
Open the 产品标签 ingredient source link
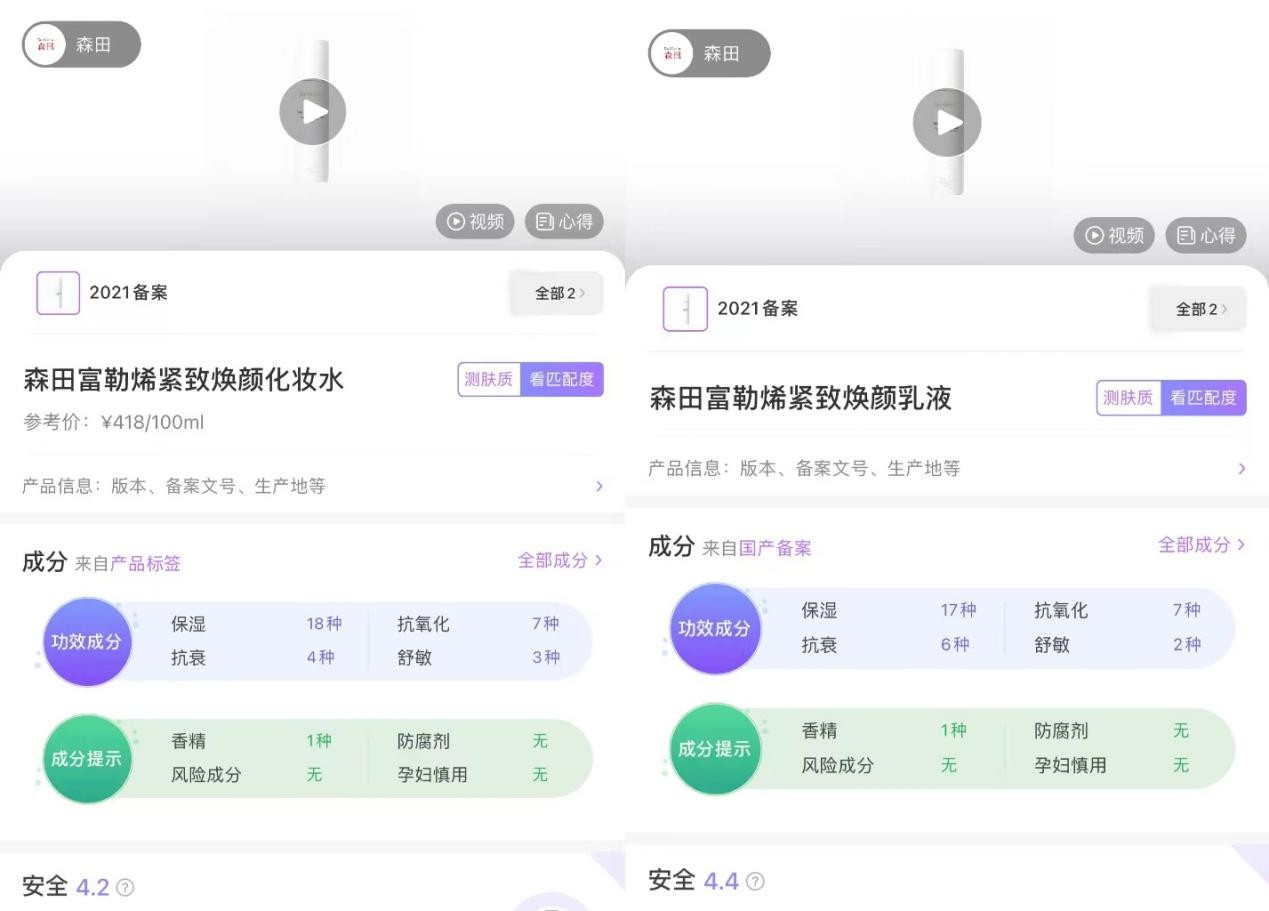[x=146, y=563]
